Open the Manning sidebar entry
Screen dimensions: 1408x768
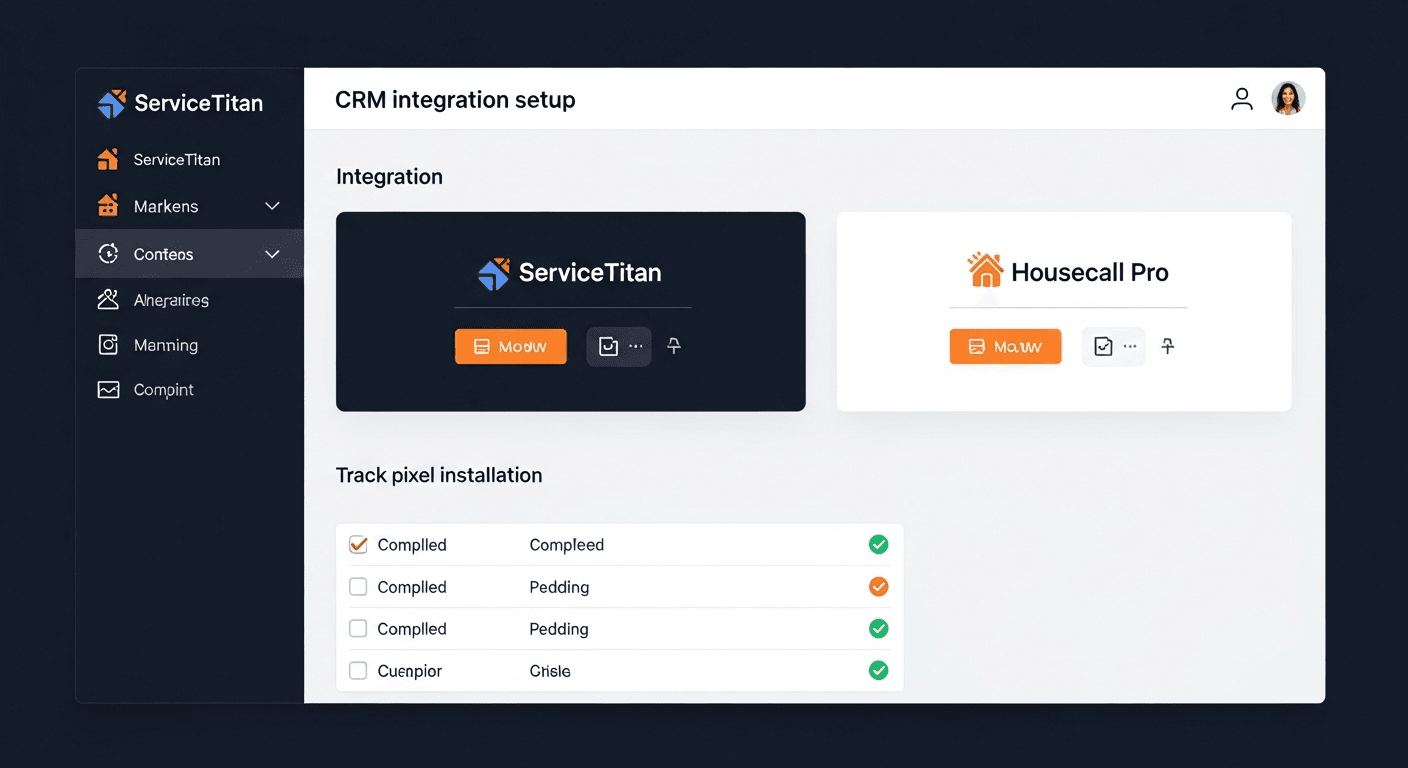(x=165, y=344)
